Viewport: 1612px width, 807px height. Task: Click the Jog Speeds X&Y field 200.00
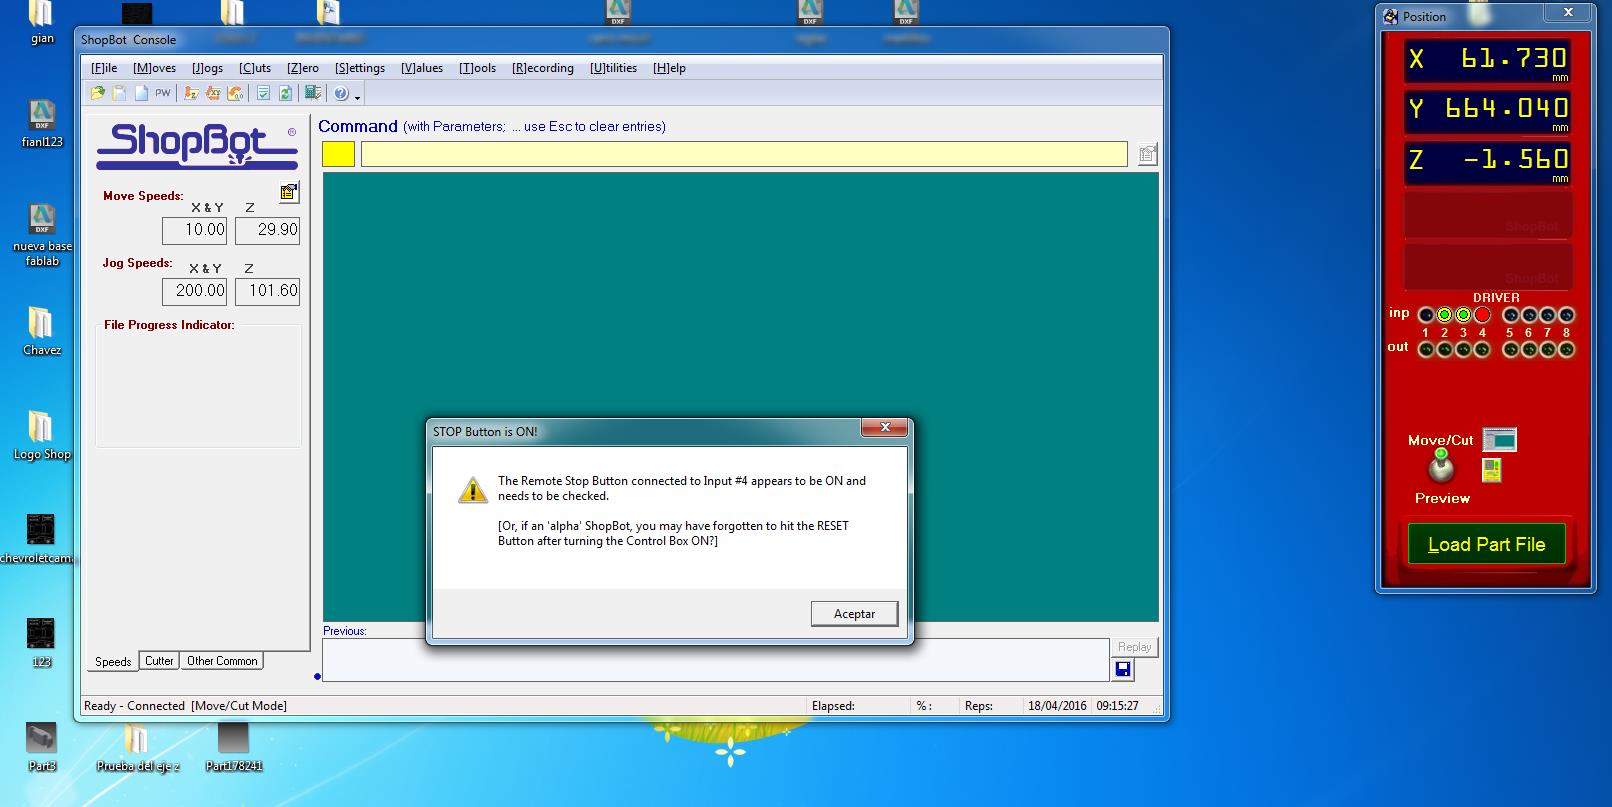pos(195,291)
